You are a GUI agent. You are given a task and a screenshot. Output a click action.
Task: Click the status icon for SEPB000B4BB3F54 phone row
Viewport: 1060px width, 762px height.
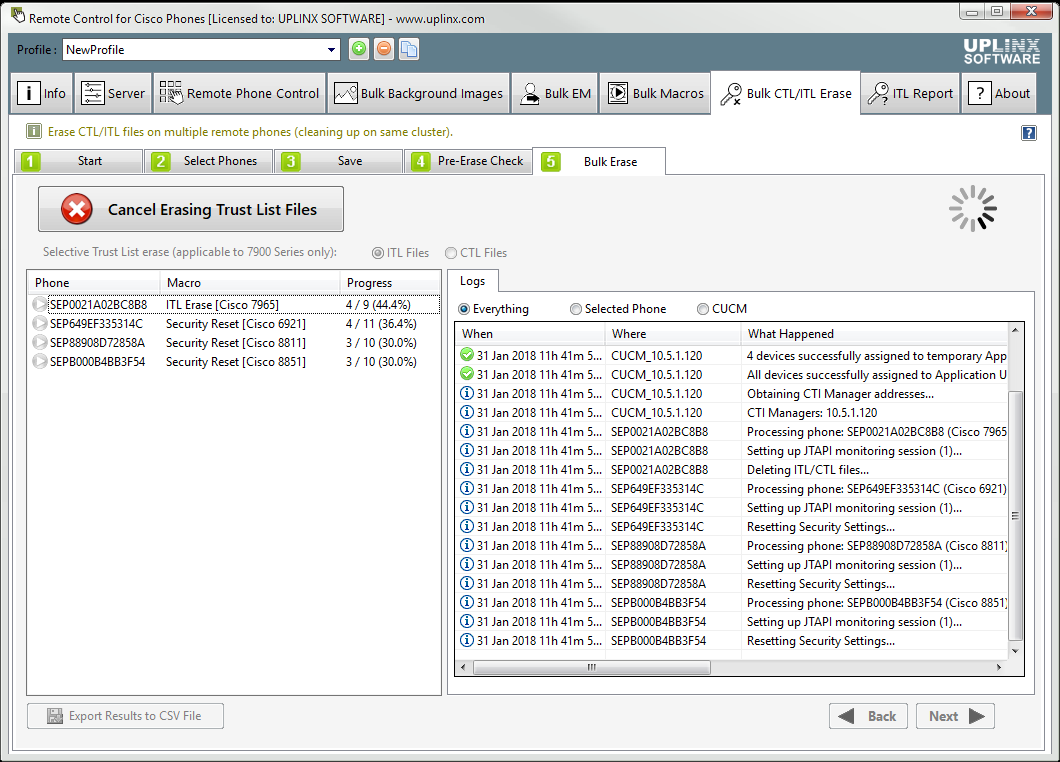coord(40,362)
